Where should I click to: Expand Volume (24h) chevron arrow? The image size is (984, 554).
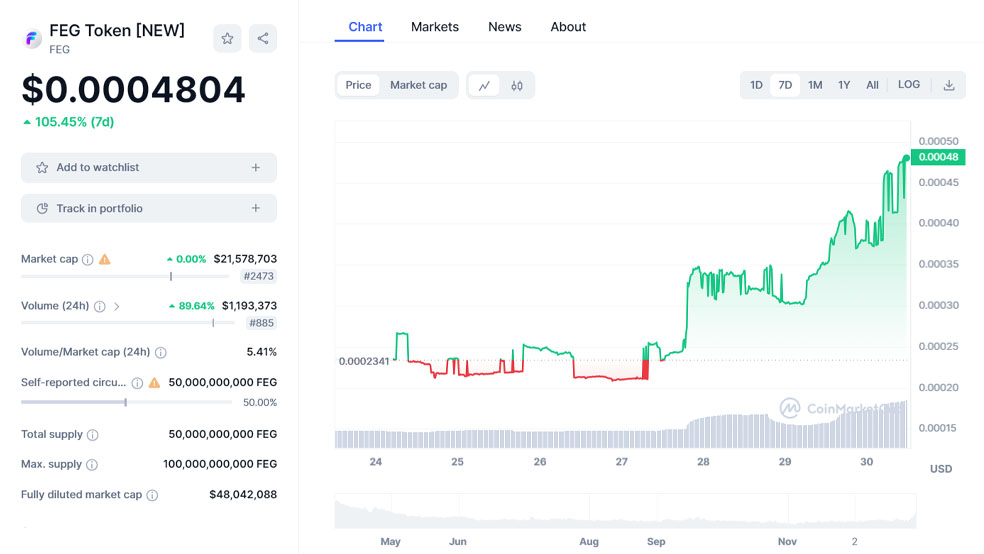click(x=117, y=307)
